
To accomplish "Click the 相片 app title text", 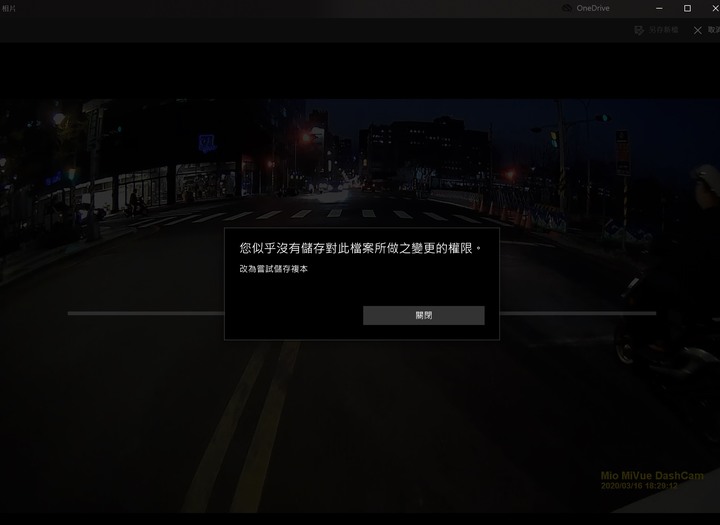I will coord(8,8).
